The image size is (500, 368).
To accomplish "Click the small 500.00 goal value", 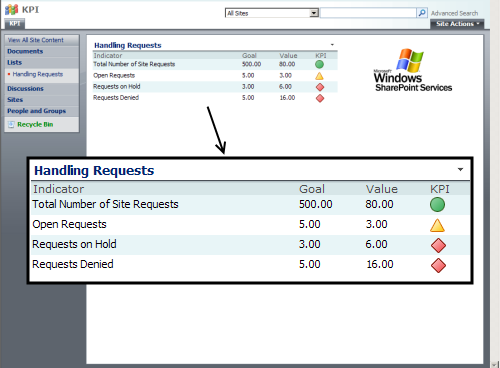I will 251,64.
